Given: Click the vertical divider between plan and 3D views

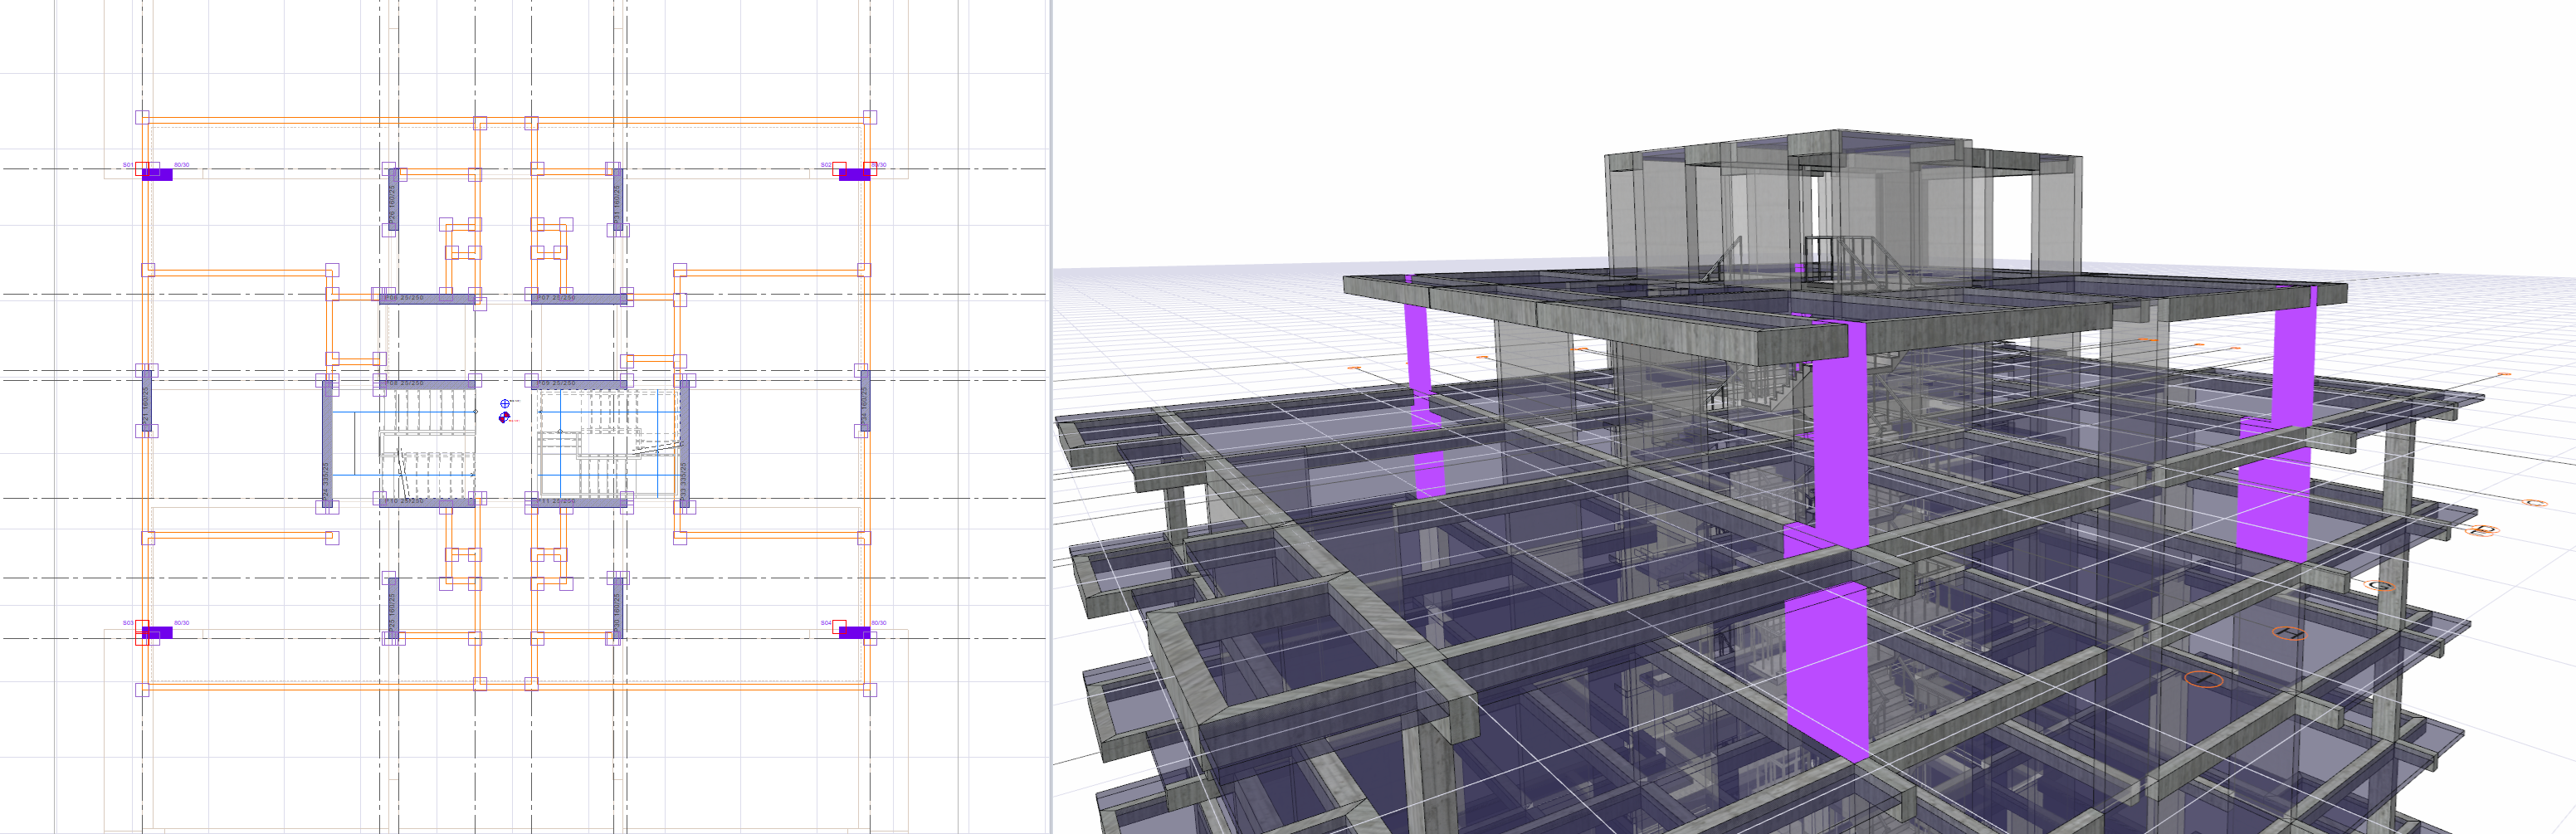Looking at the screenshot, I should (x=1050, y=417).
